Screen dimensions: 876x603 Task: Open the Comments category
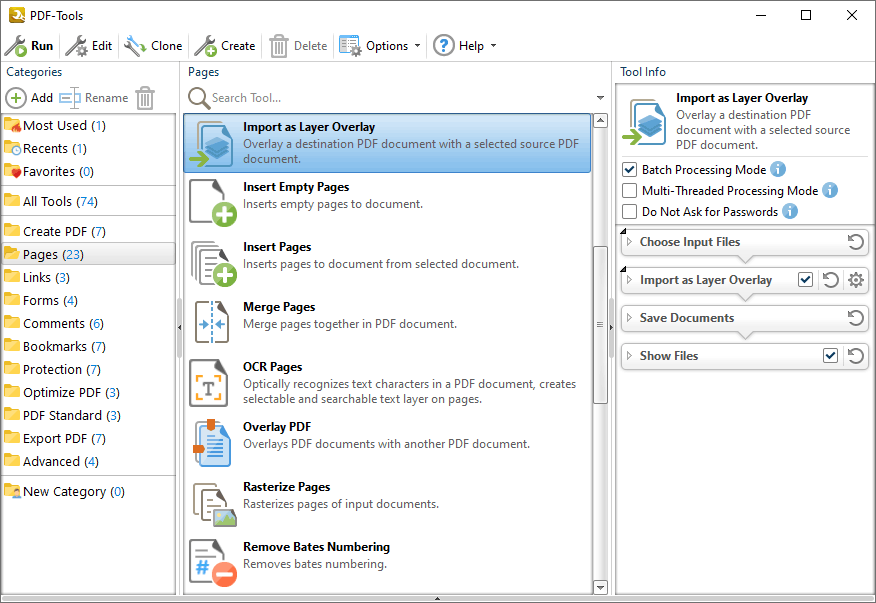[88, 323]
